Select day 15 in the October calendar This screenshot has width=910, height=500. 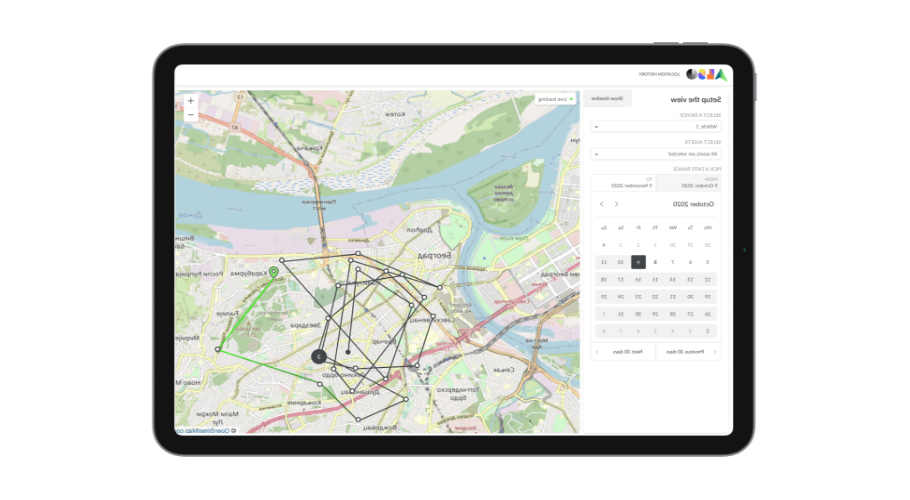[x=655, y=279]
